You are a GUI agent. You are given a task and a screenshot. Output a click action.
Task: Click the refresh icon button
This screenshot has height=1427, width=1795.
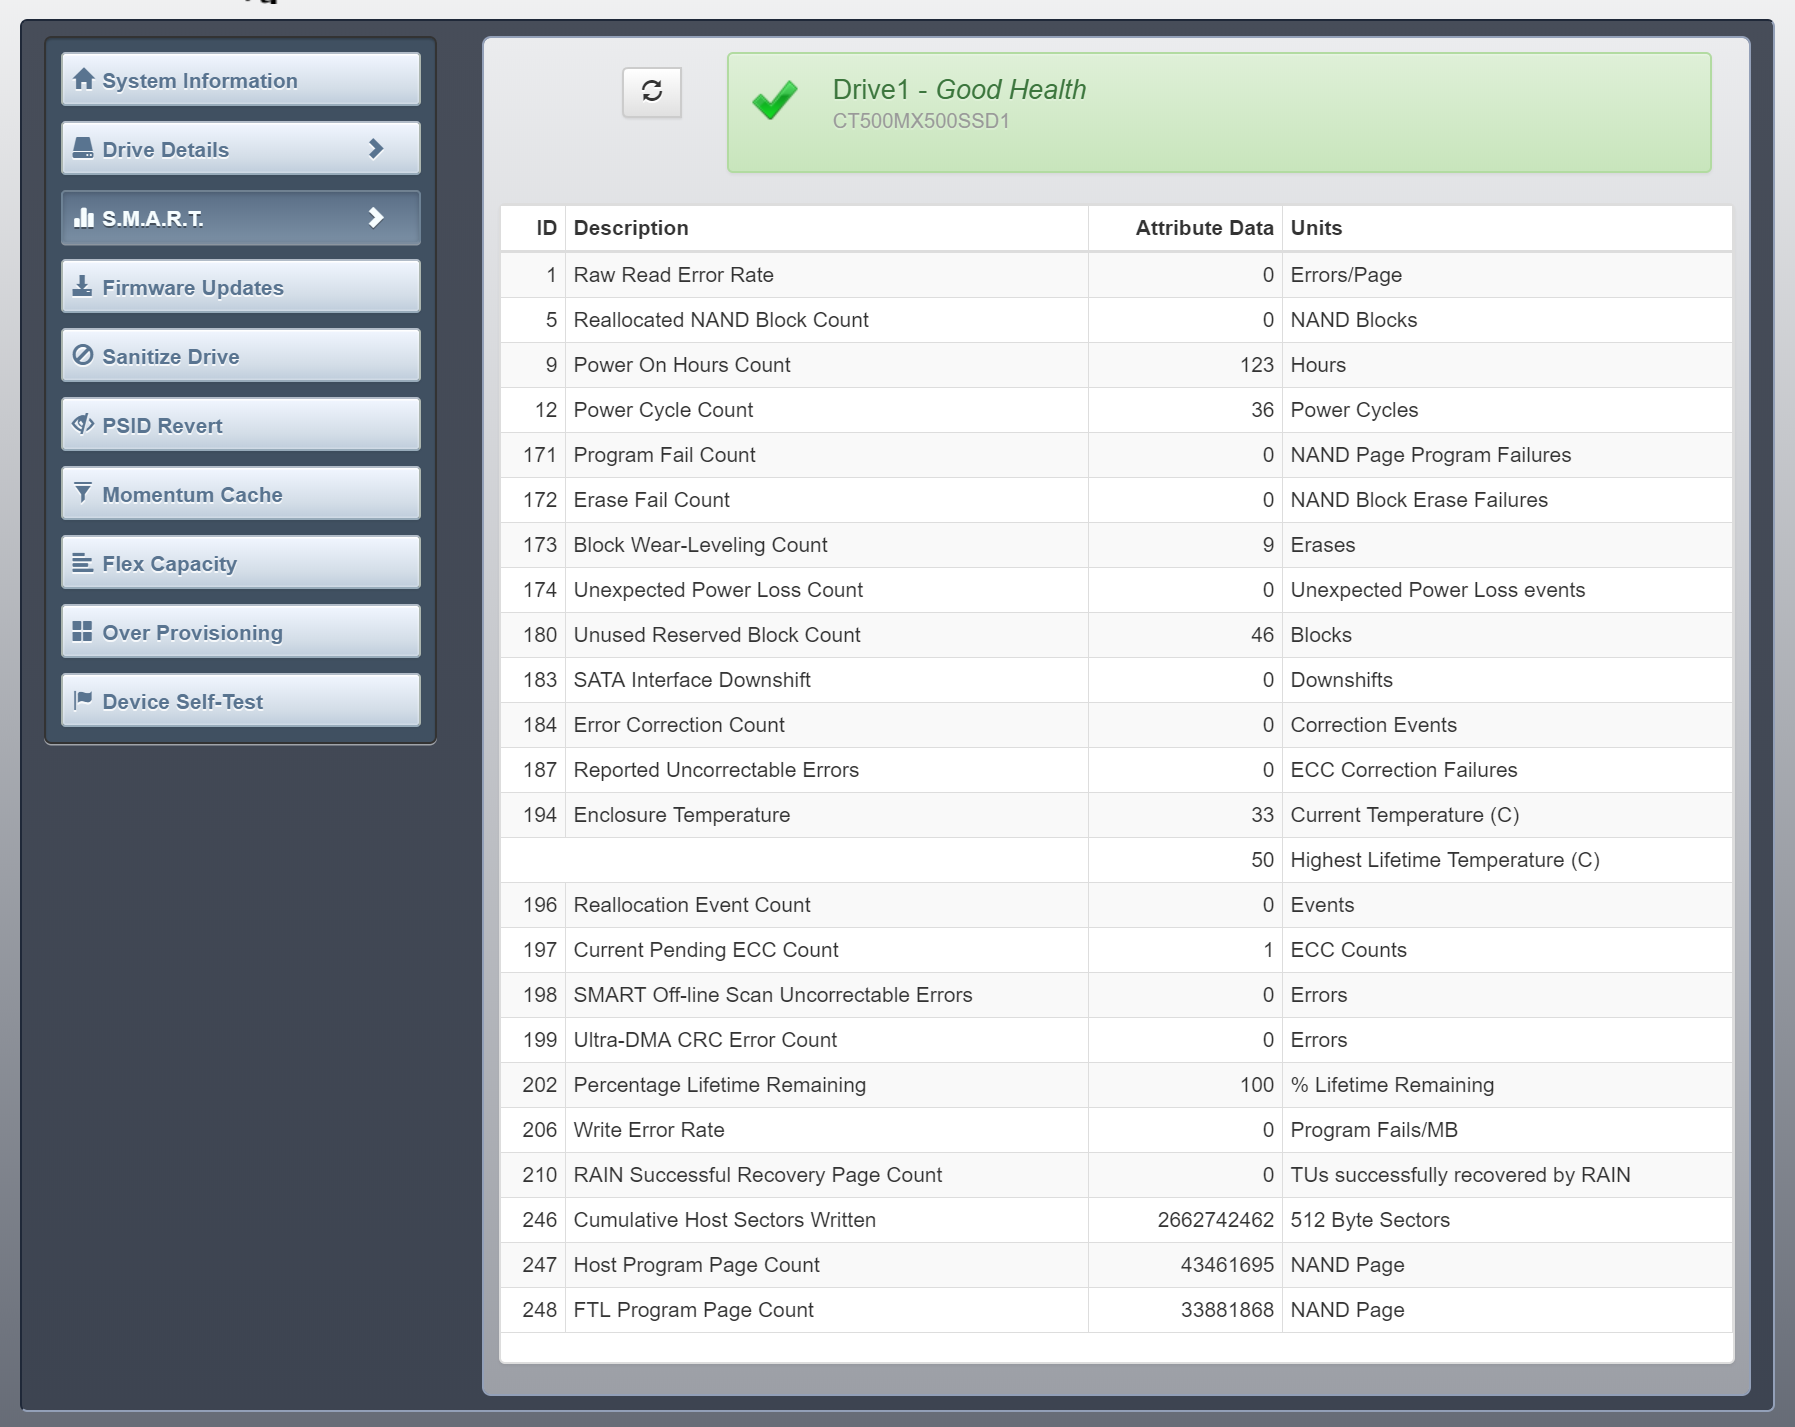click(652, 92)
